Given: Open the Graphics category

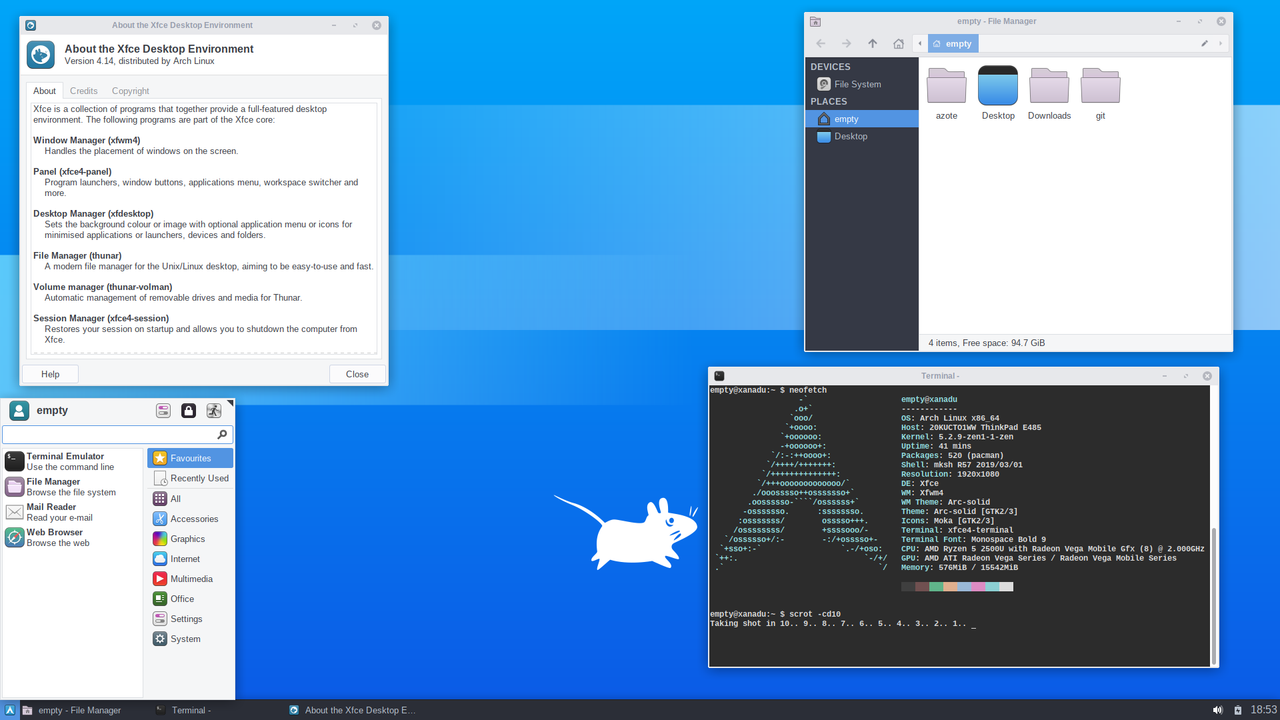Looking at the screenshot, I should click(190, 538).
